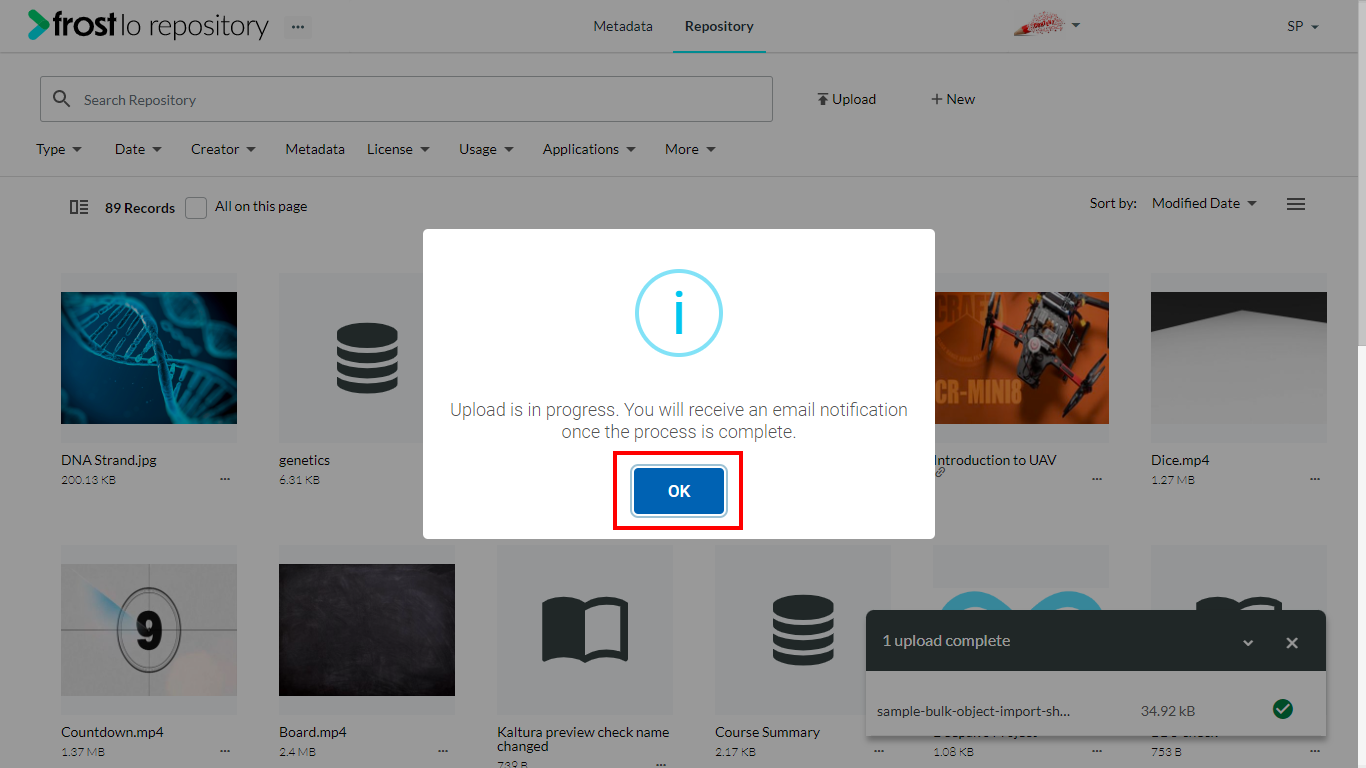
Task: Click the 89 Records count
Action: (140, 208)
